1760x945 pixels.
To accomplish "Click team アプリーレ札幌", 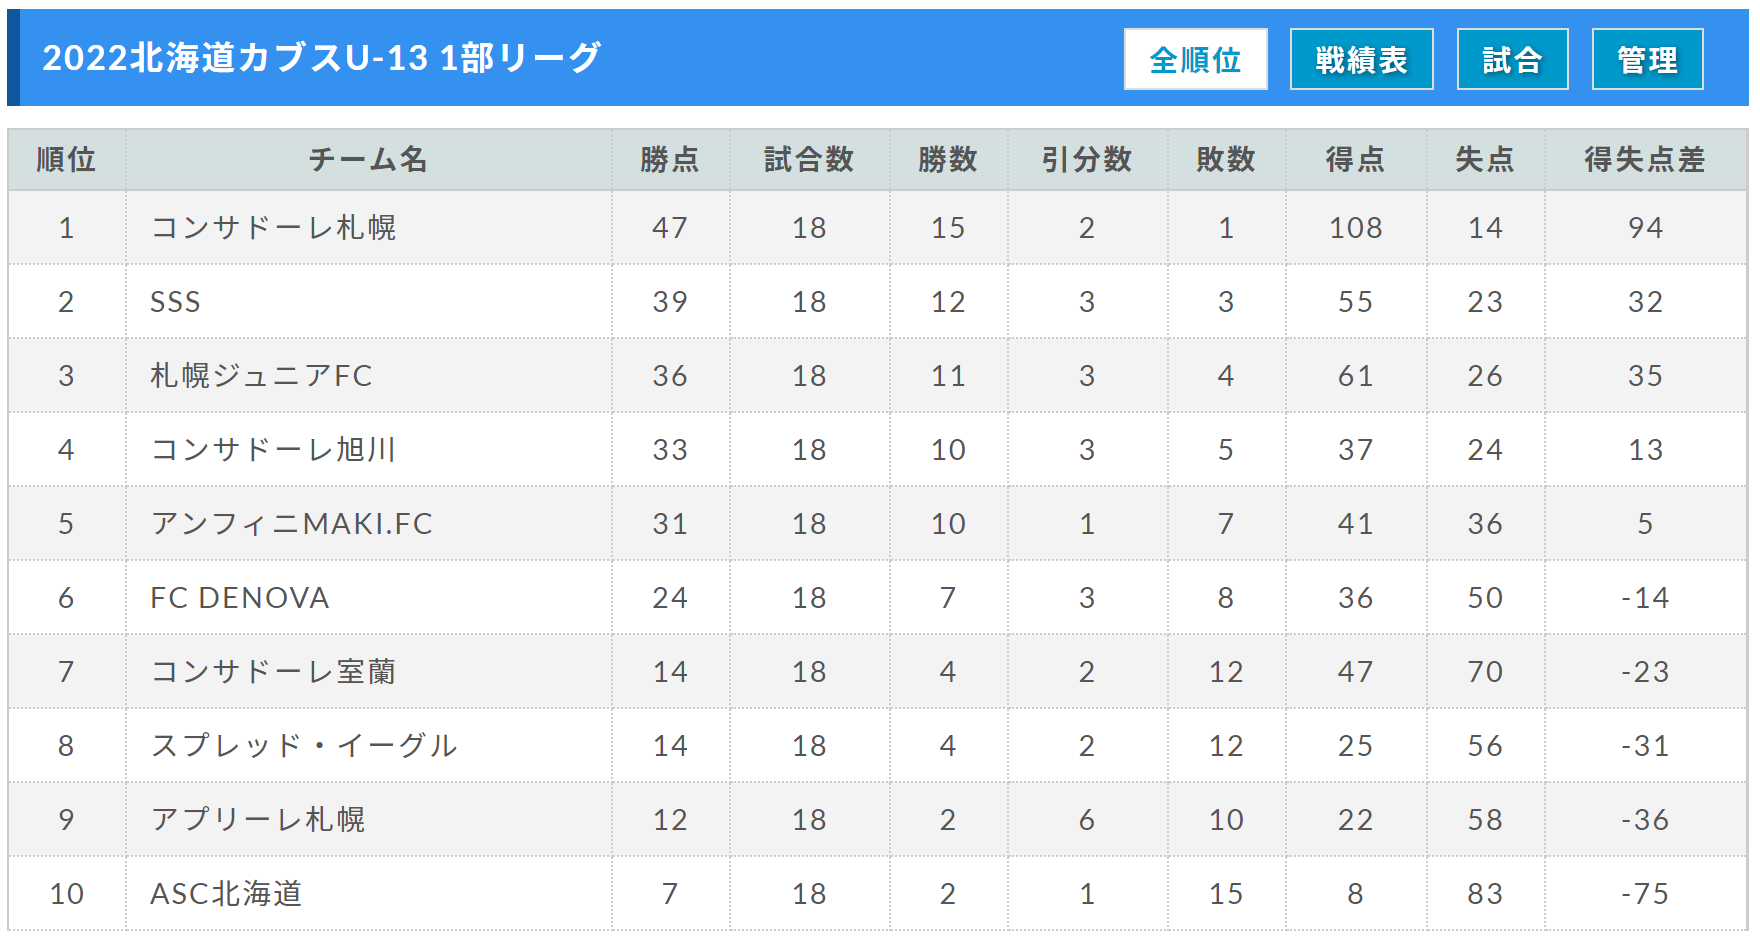I will 257,820.
